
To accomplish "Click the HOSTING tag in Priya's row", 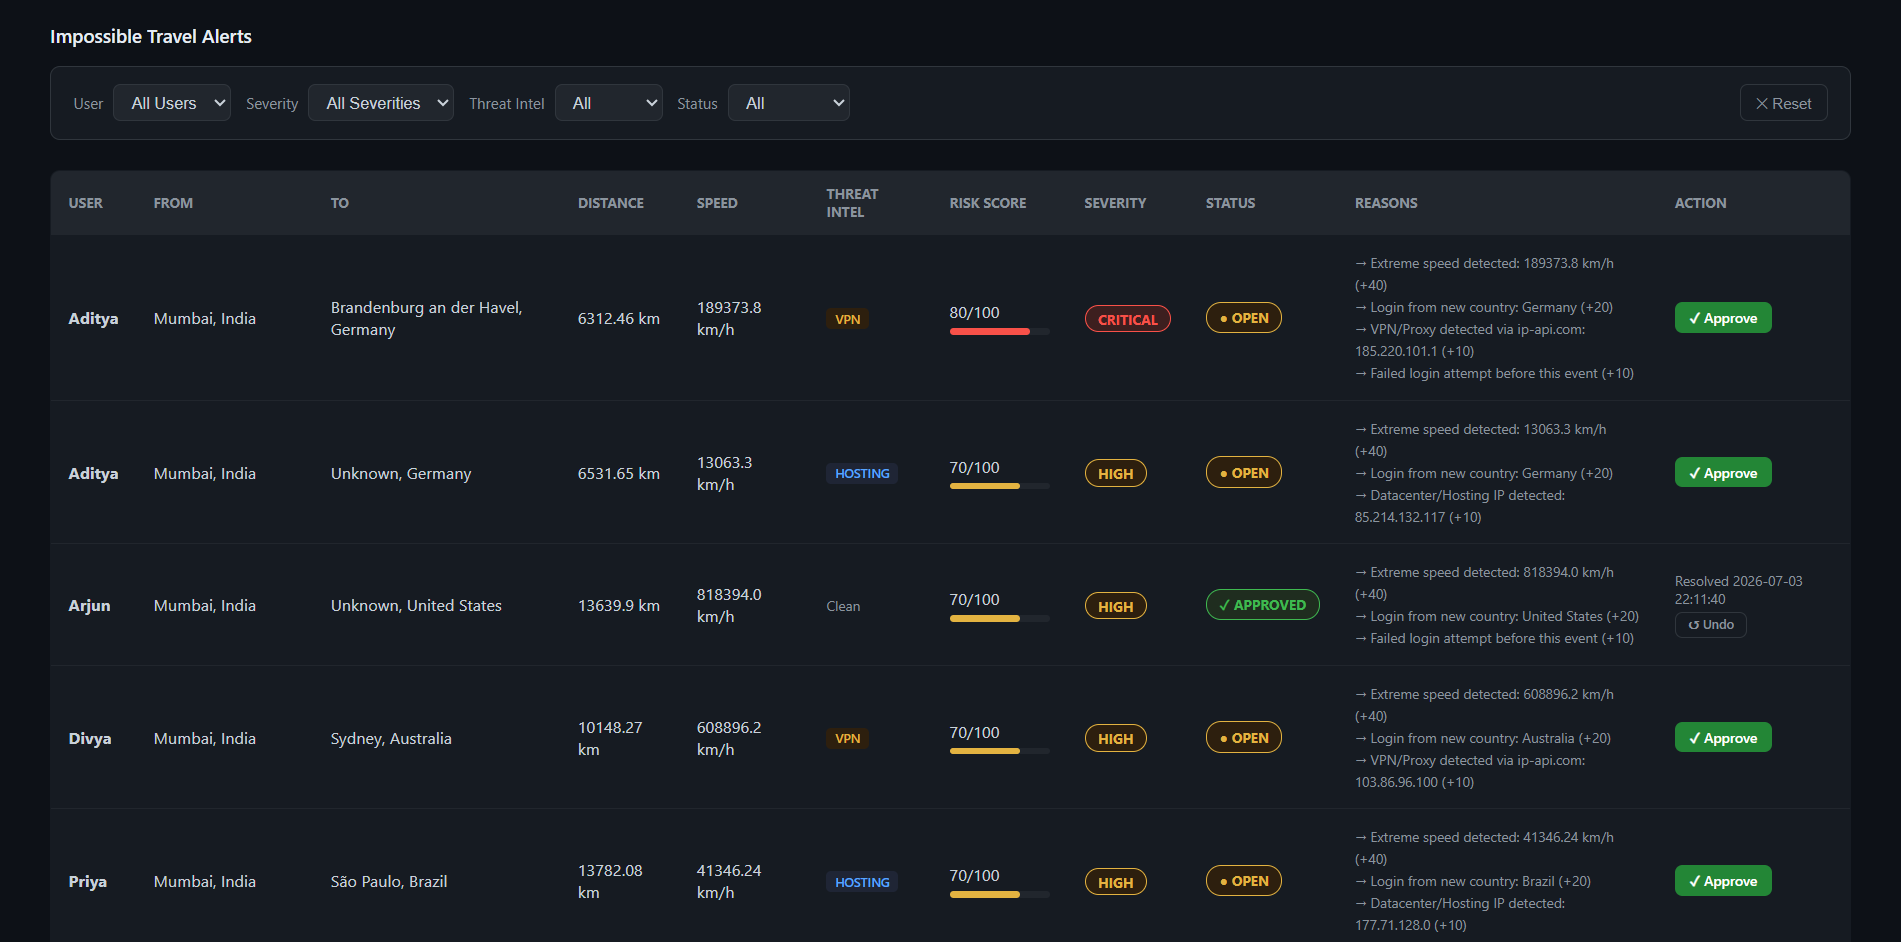I will [x=862, y=882].
